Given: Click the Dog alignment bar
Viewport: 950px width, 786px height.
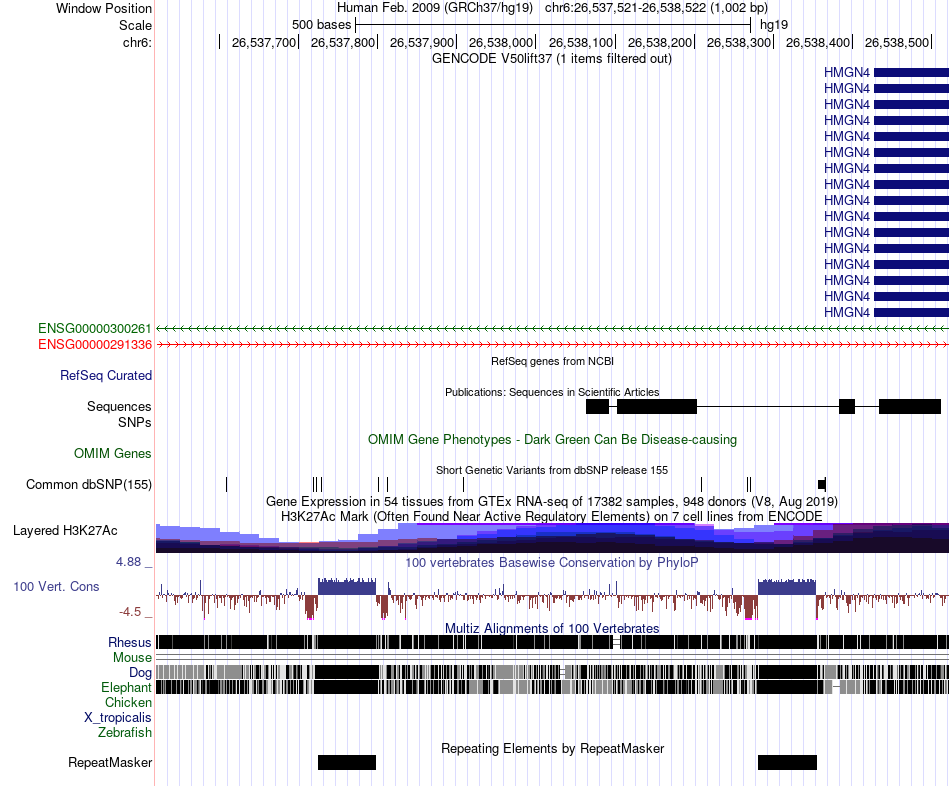Looking at the screenshot, I should [553, 672].
